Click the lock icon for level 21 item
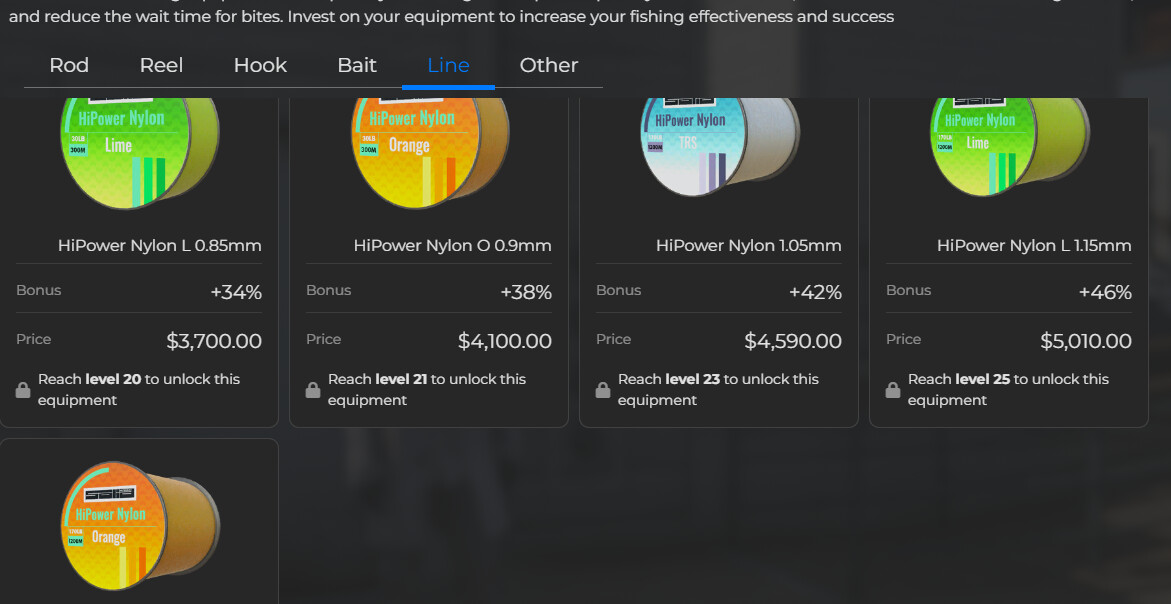Image resolution: width=1171 pixels, height=604 pixels. pyautogui.click(x=313, y=390)
